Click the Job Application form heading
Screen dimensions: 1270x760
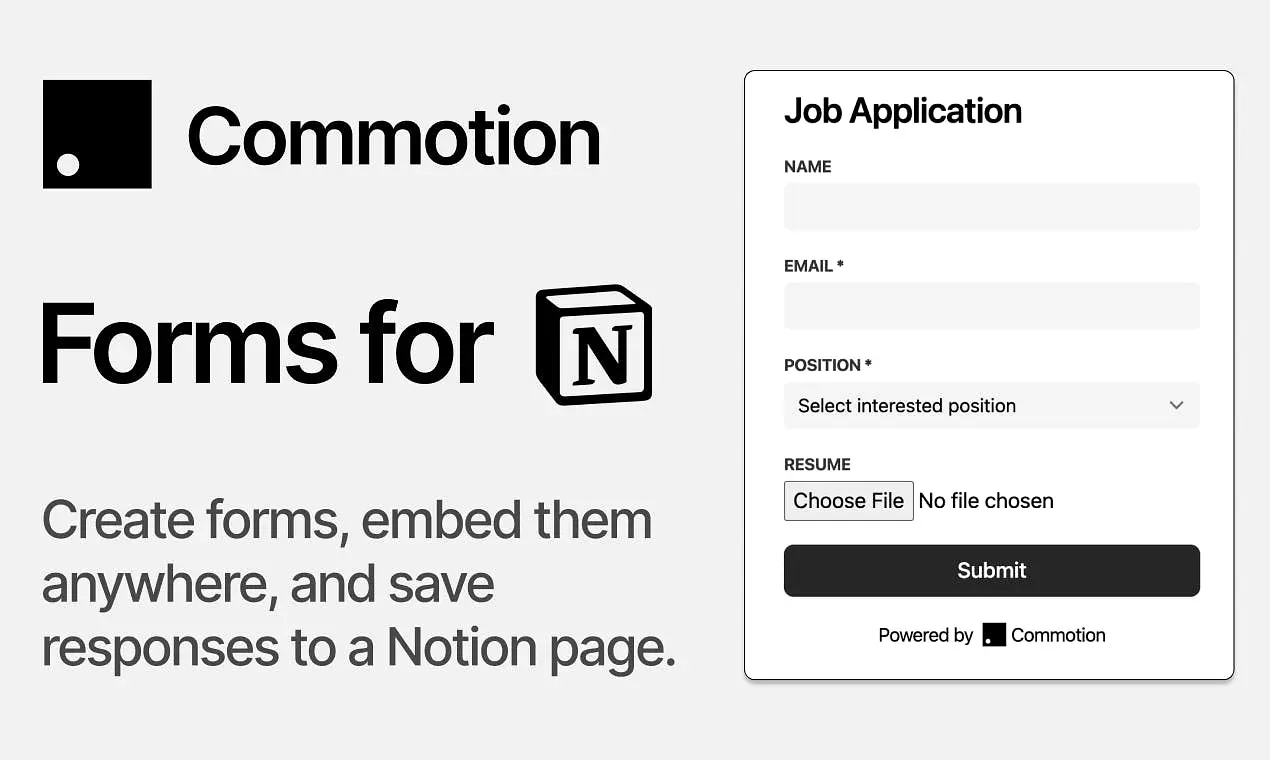coord(903,111)
